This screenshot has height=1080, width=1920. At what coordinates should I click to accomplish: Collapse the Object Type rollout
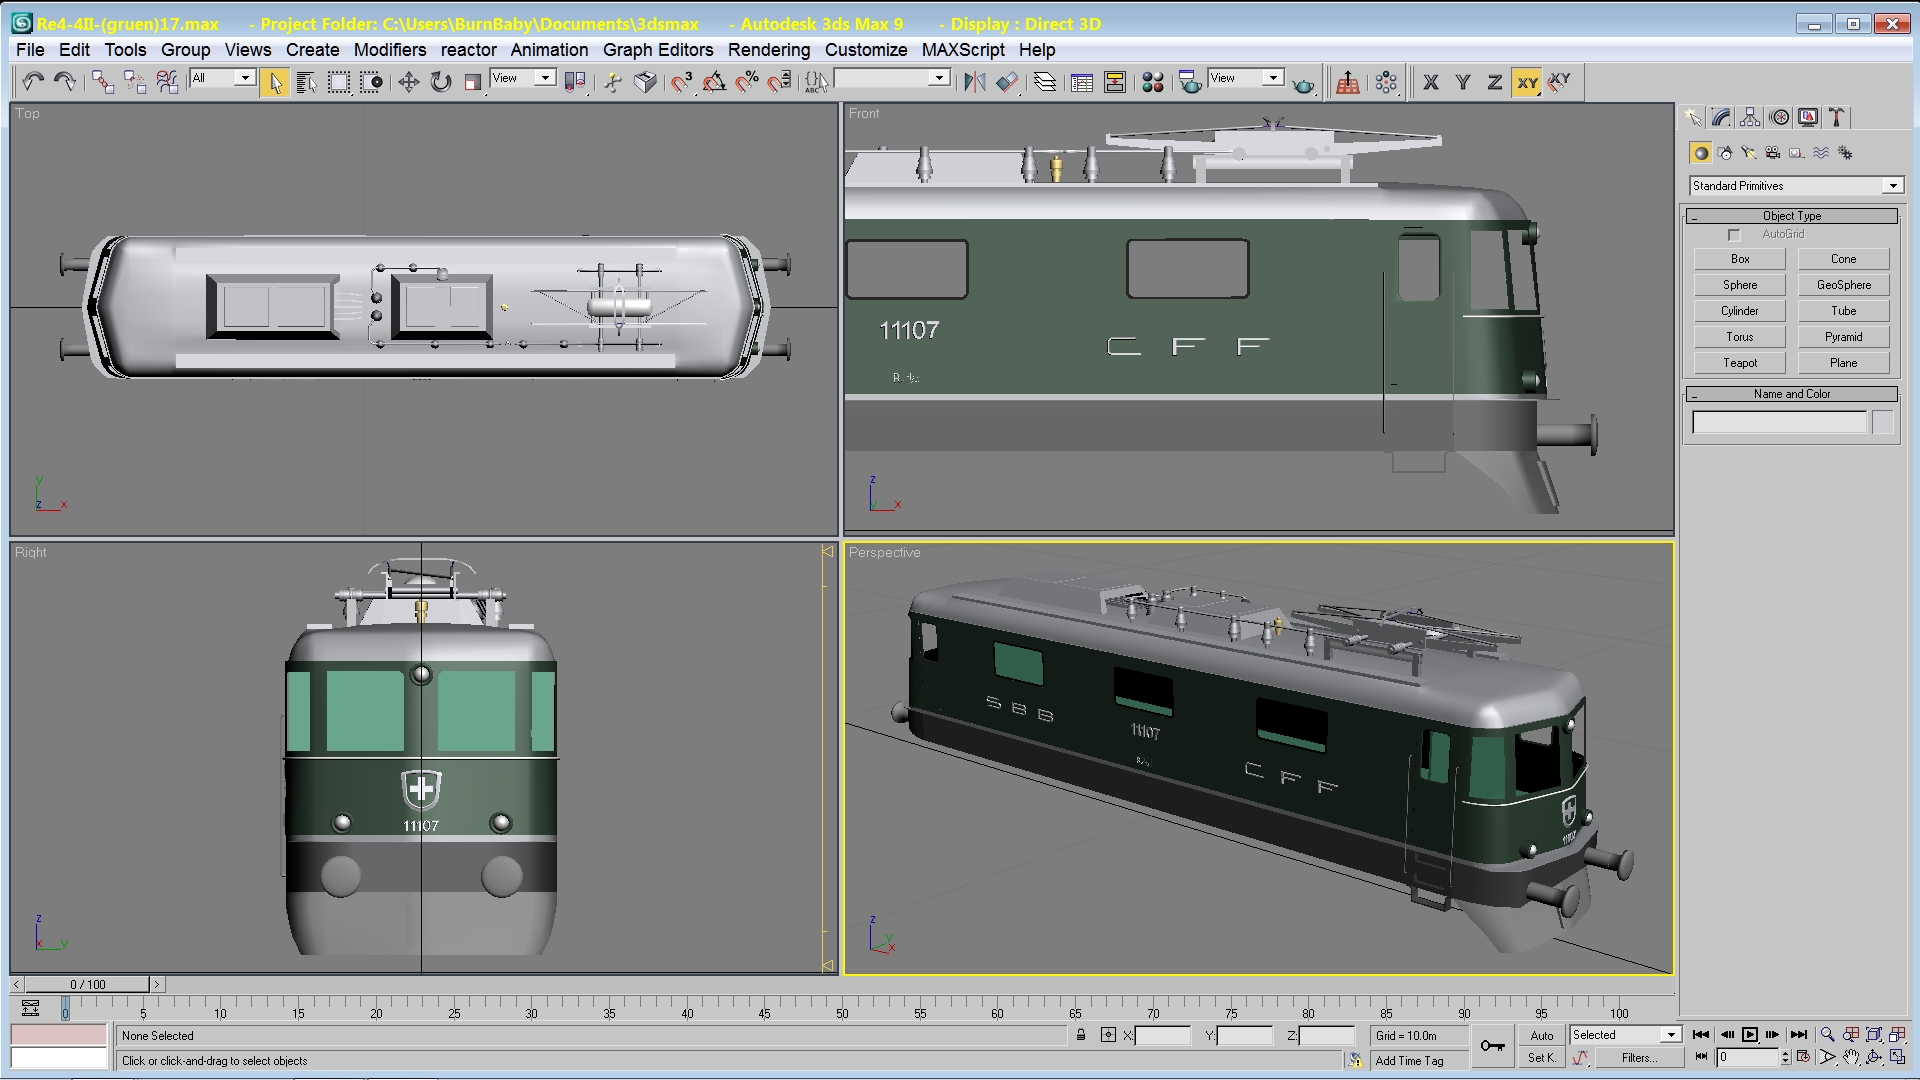pyautogui.click(x=1791, y=216)
